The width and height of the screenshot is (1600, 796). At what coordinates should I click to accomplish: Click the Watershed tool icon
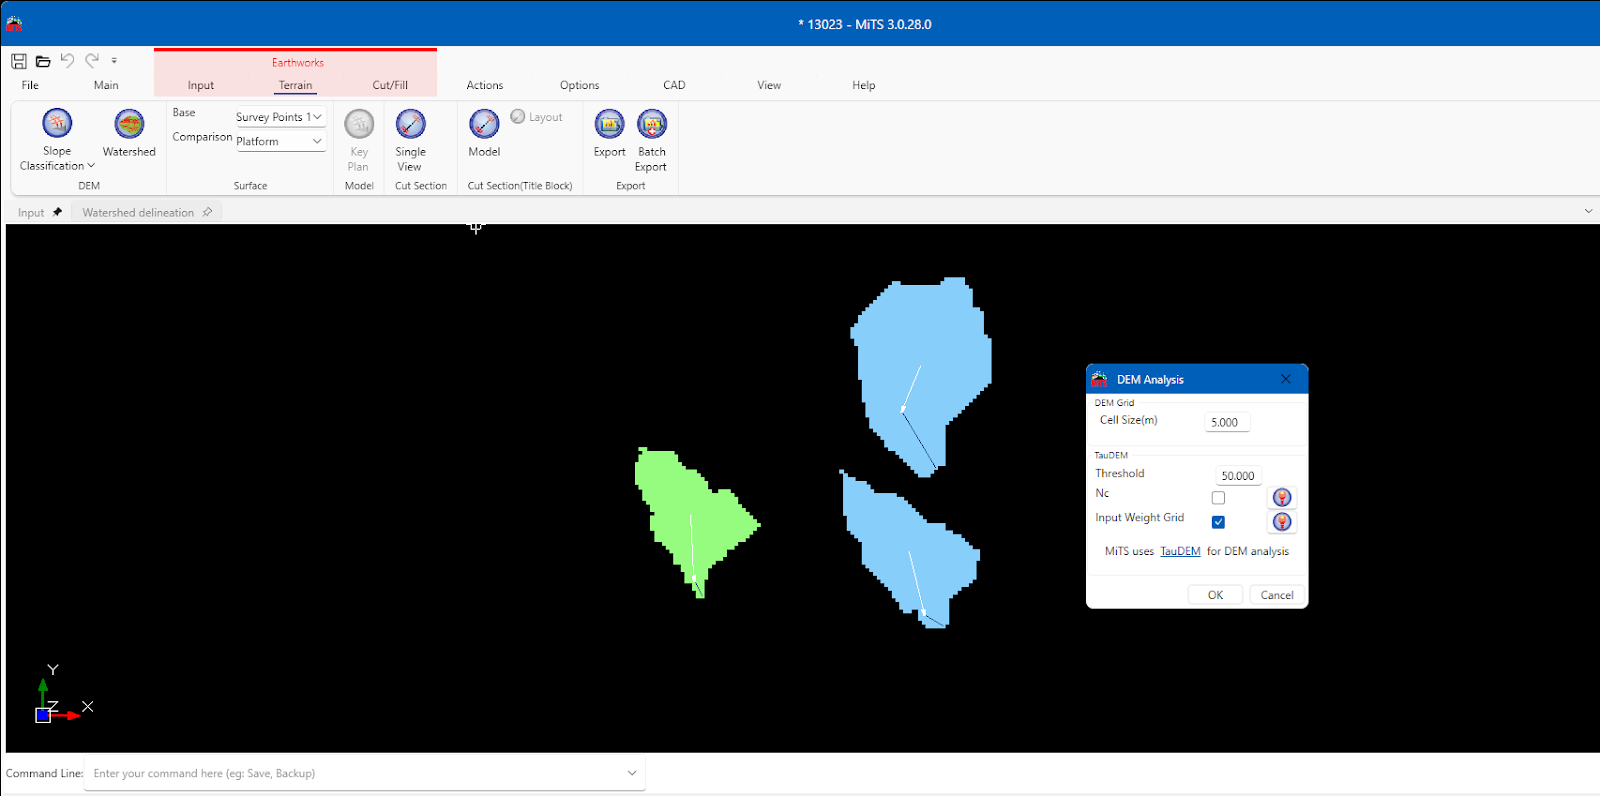pyautogui.click(x=129, y=124)
